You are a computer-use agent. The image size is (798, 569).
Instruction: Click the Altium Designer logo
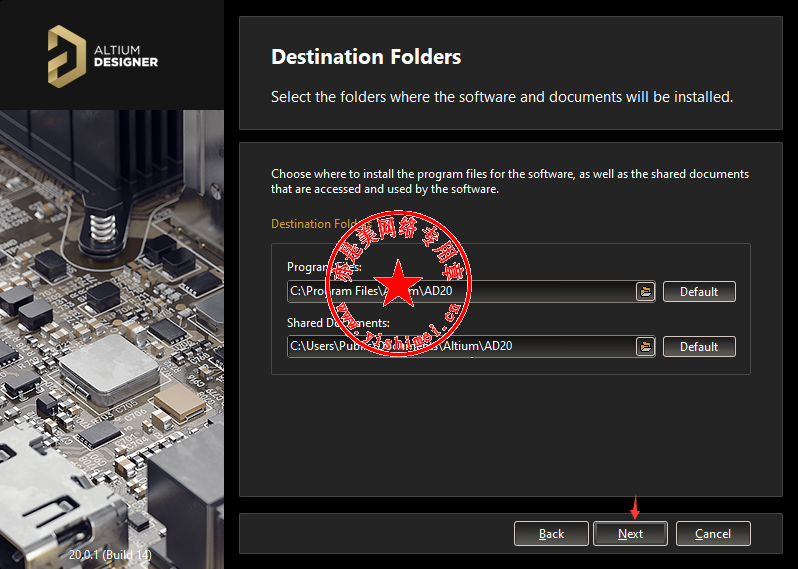103,56
